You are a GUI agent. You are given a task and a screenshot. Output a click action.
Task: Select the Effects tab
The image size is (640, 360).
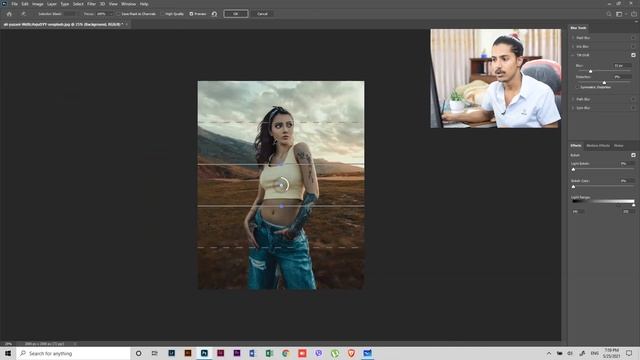[576, 146]
